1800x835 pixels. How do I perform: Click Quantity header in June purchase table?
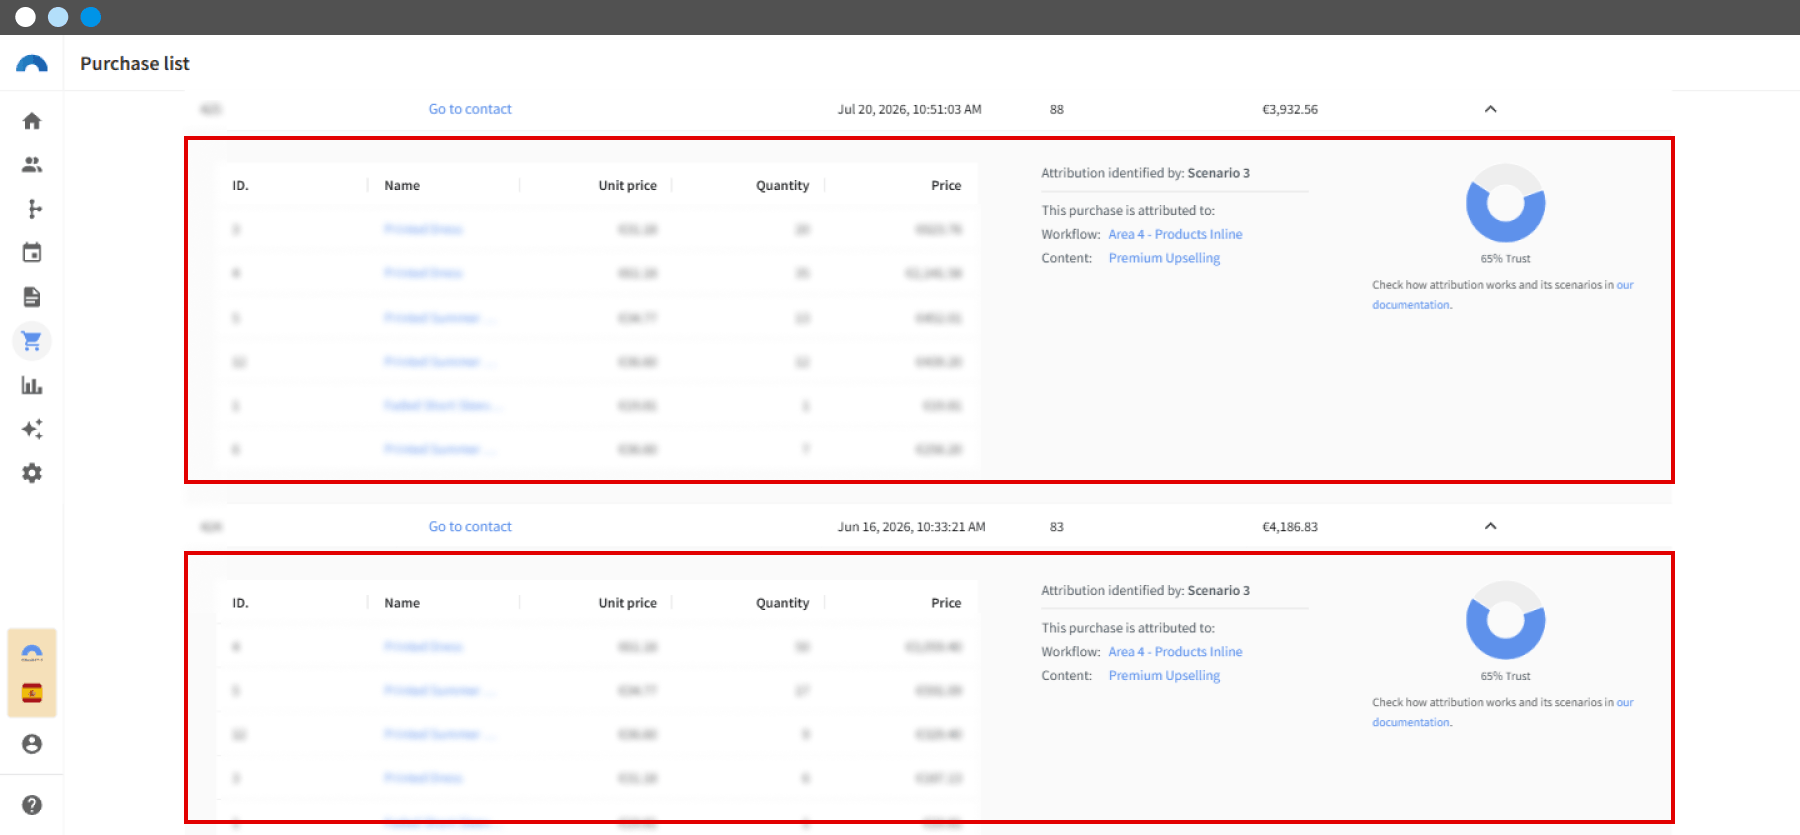point(783,602)
